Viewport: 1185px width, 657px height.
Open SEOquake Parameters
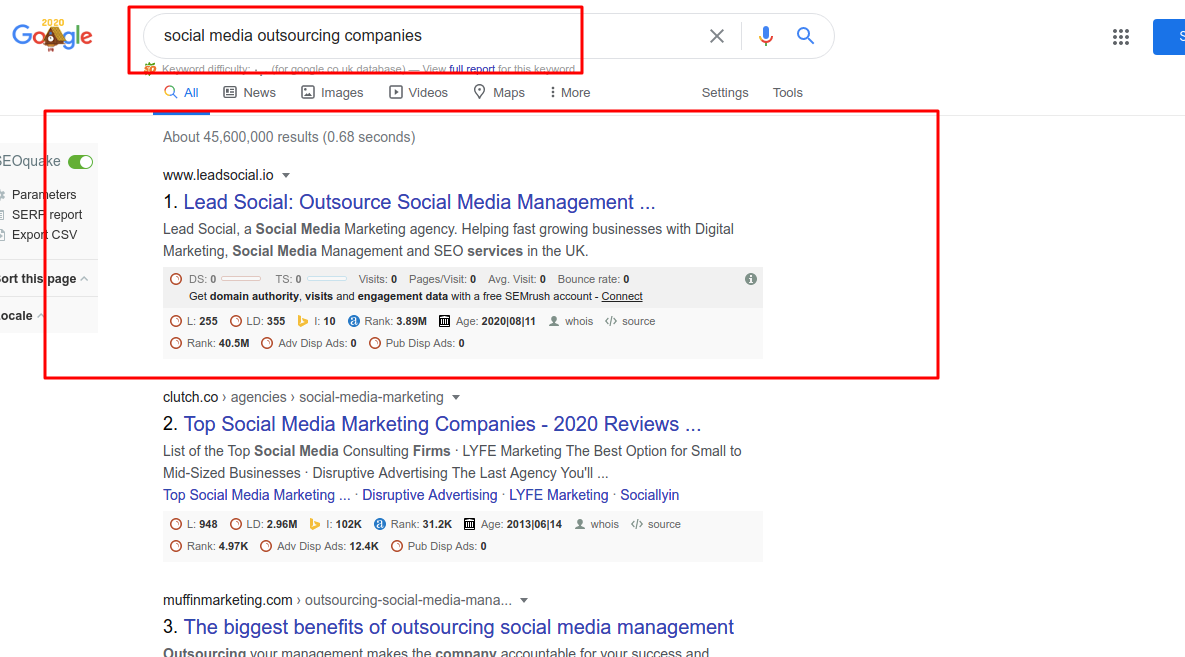coord(44,194)
